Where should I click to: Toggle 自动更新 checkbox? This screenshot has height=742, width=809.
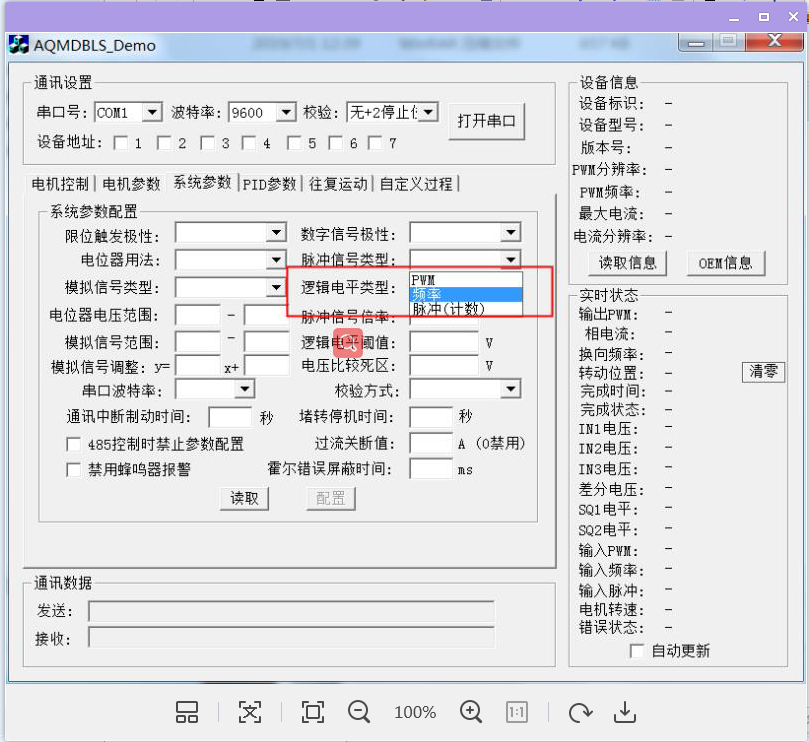637,651
